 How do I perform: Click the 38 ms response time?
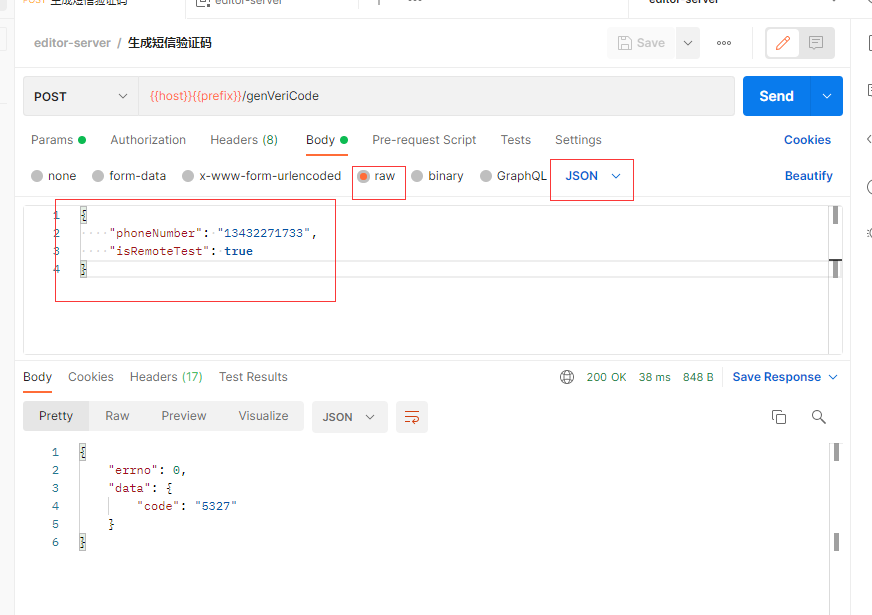coord(654,377)
